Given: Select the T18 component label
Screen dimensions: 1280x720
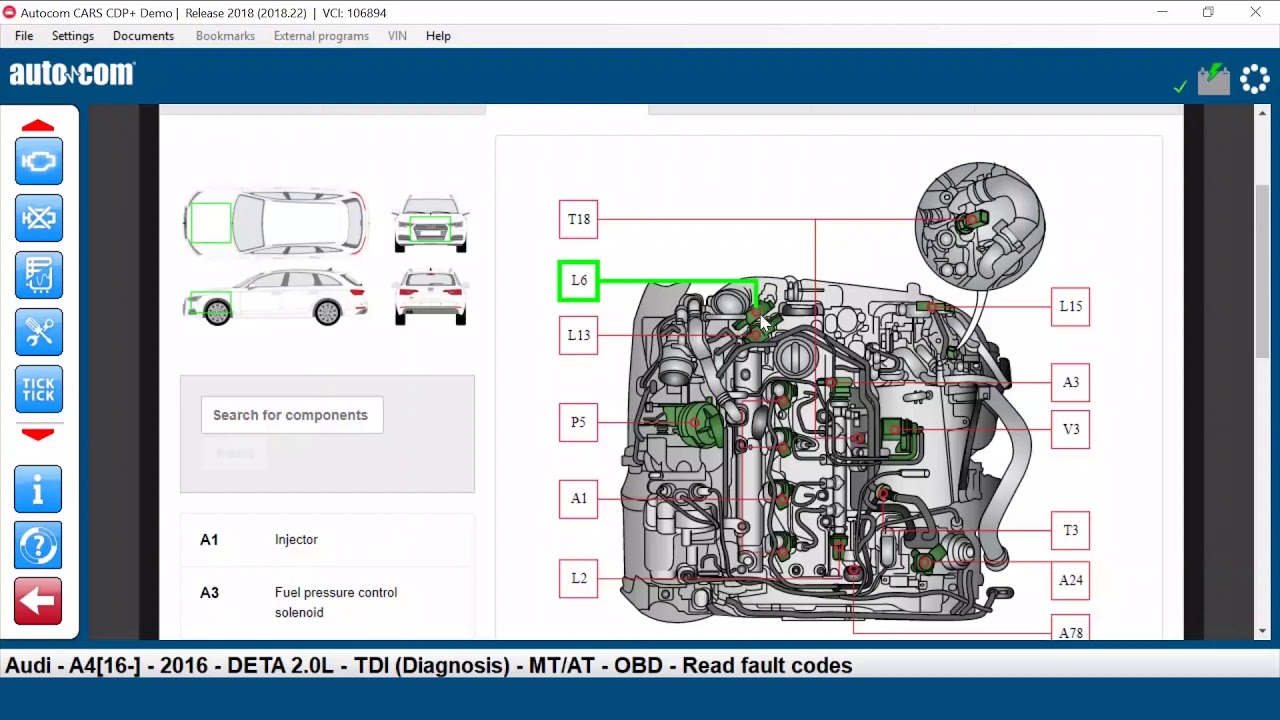Looking at the screenshot, I should (579, 219).
